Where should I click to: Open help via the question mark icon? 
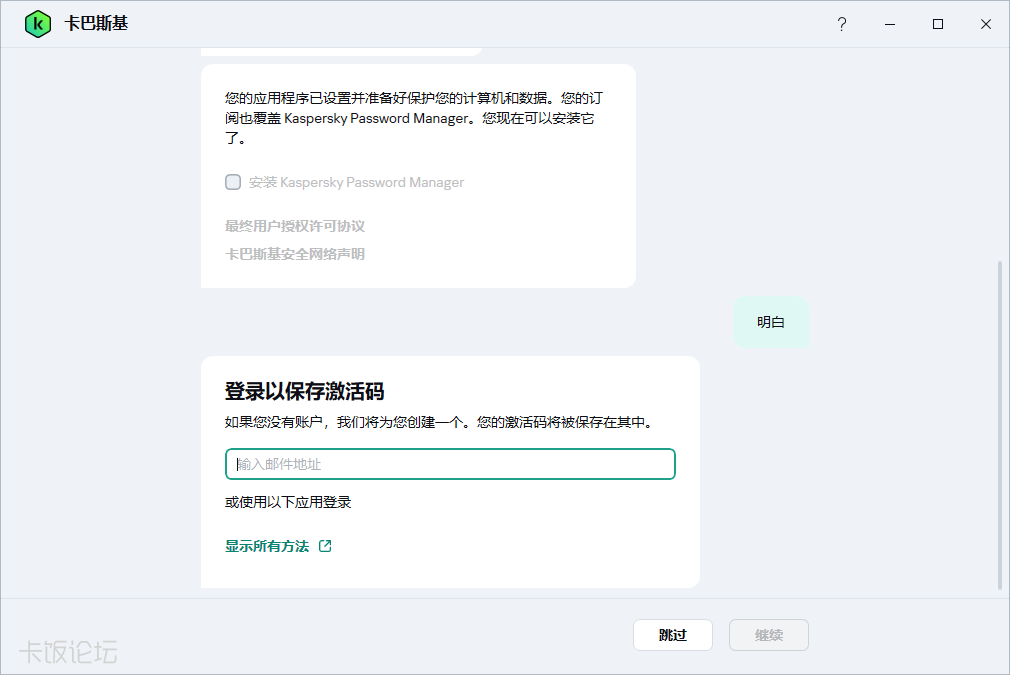841,24
